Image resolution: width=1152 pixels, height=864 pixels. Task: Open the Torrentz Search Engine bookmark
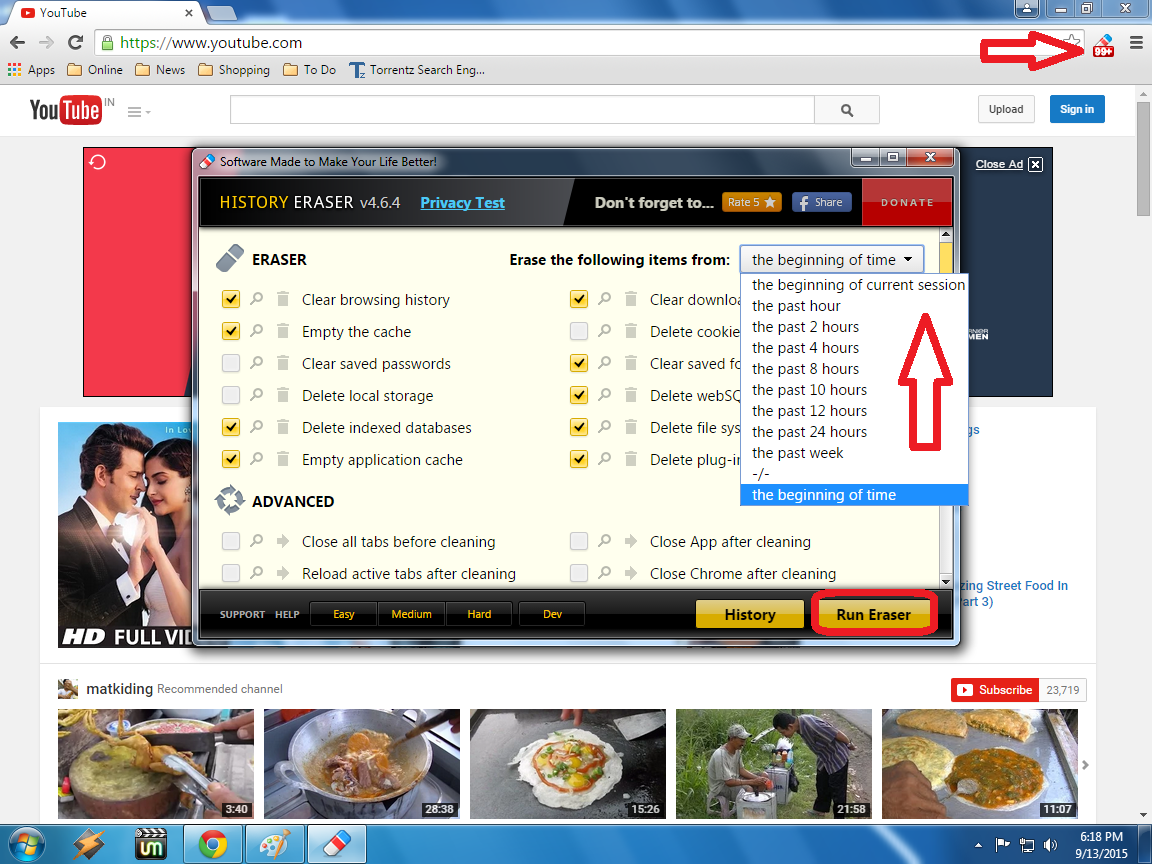pyautogui.click(x=417, y=70)
